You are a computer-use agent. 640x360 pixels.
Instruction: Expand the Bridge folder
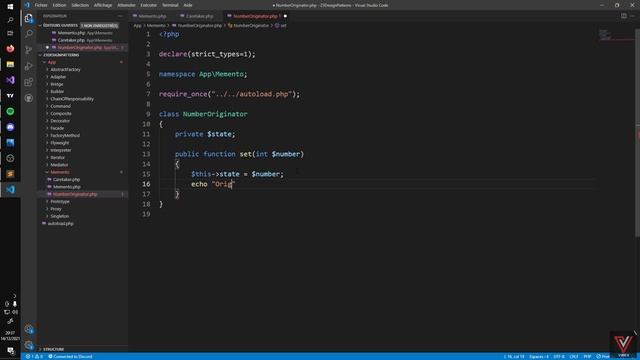click(47, 84)
